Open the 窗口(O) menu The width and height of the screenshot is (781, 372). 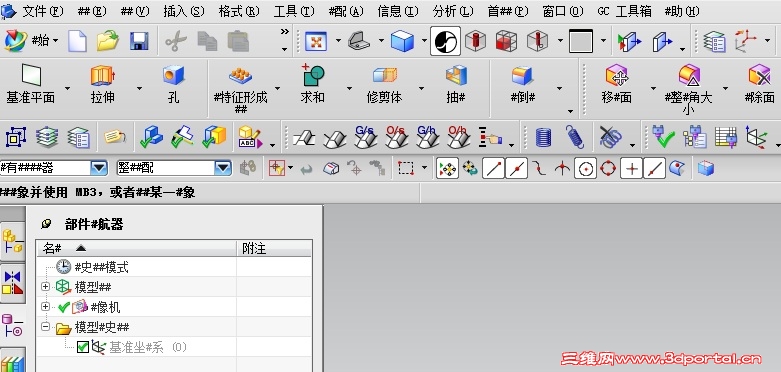click(x=562, y=11)
